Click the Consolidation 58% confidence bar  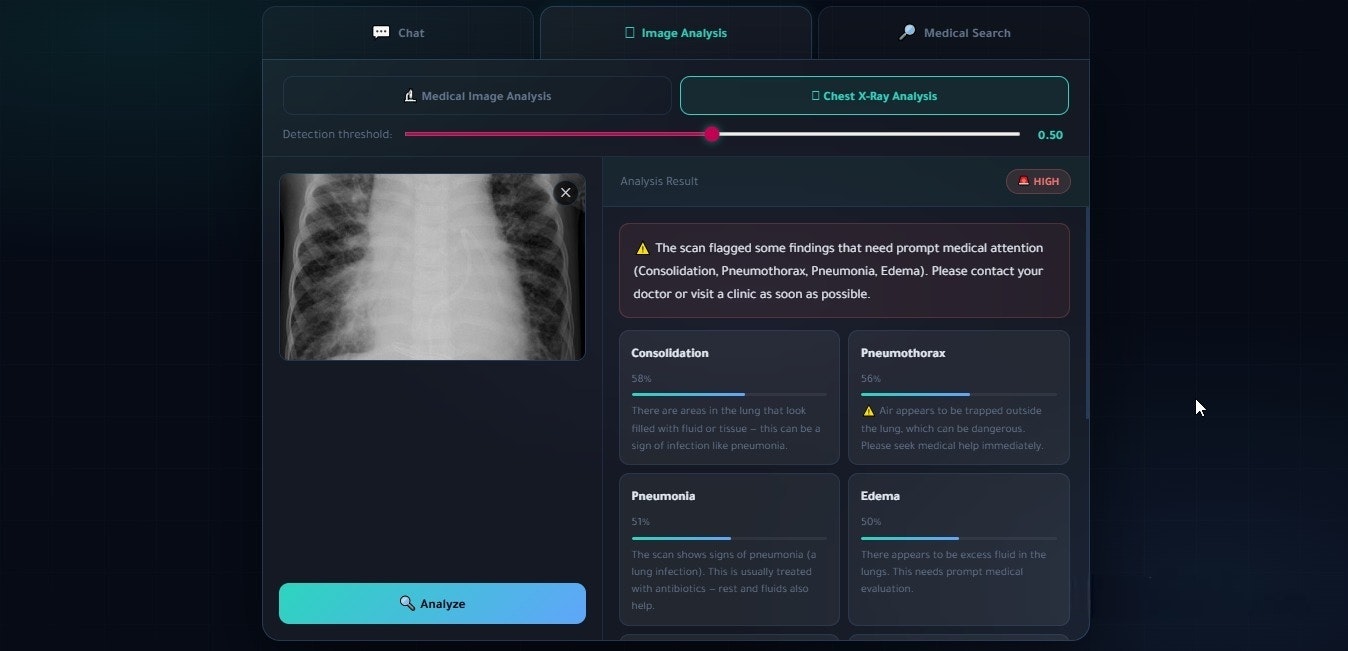click(x=729, y=395)
